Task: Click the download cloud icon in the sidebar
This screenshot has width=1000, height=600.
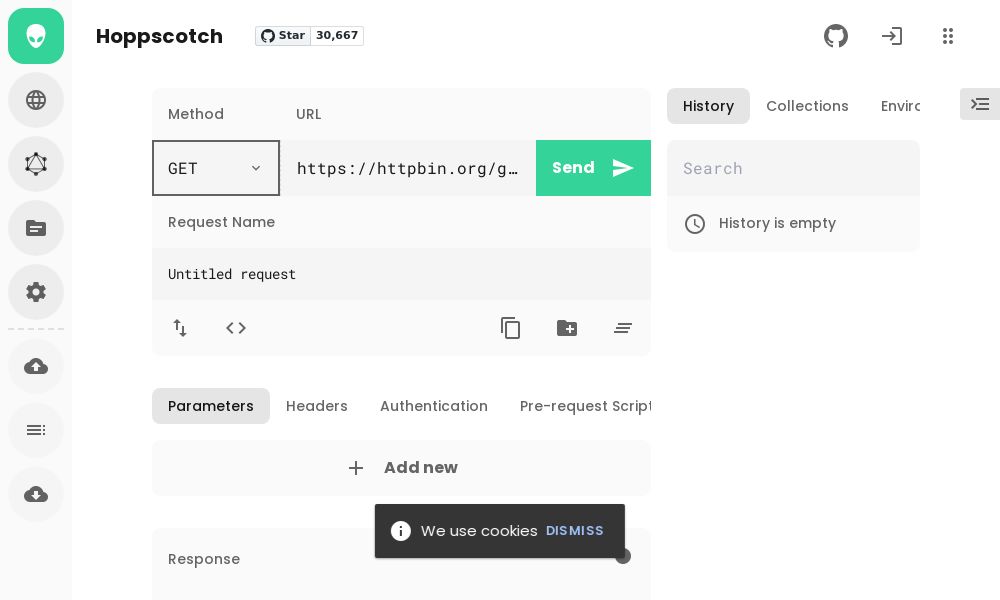Action: pyautogui.click(x=36, y=494)
